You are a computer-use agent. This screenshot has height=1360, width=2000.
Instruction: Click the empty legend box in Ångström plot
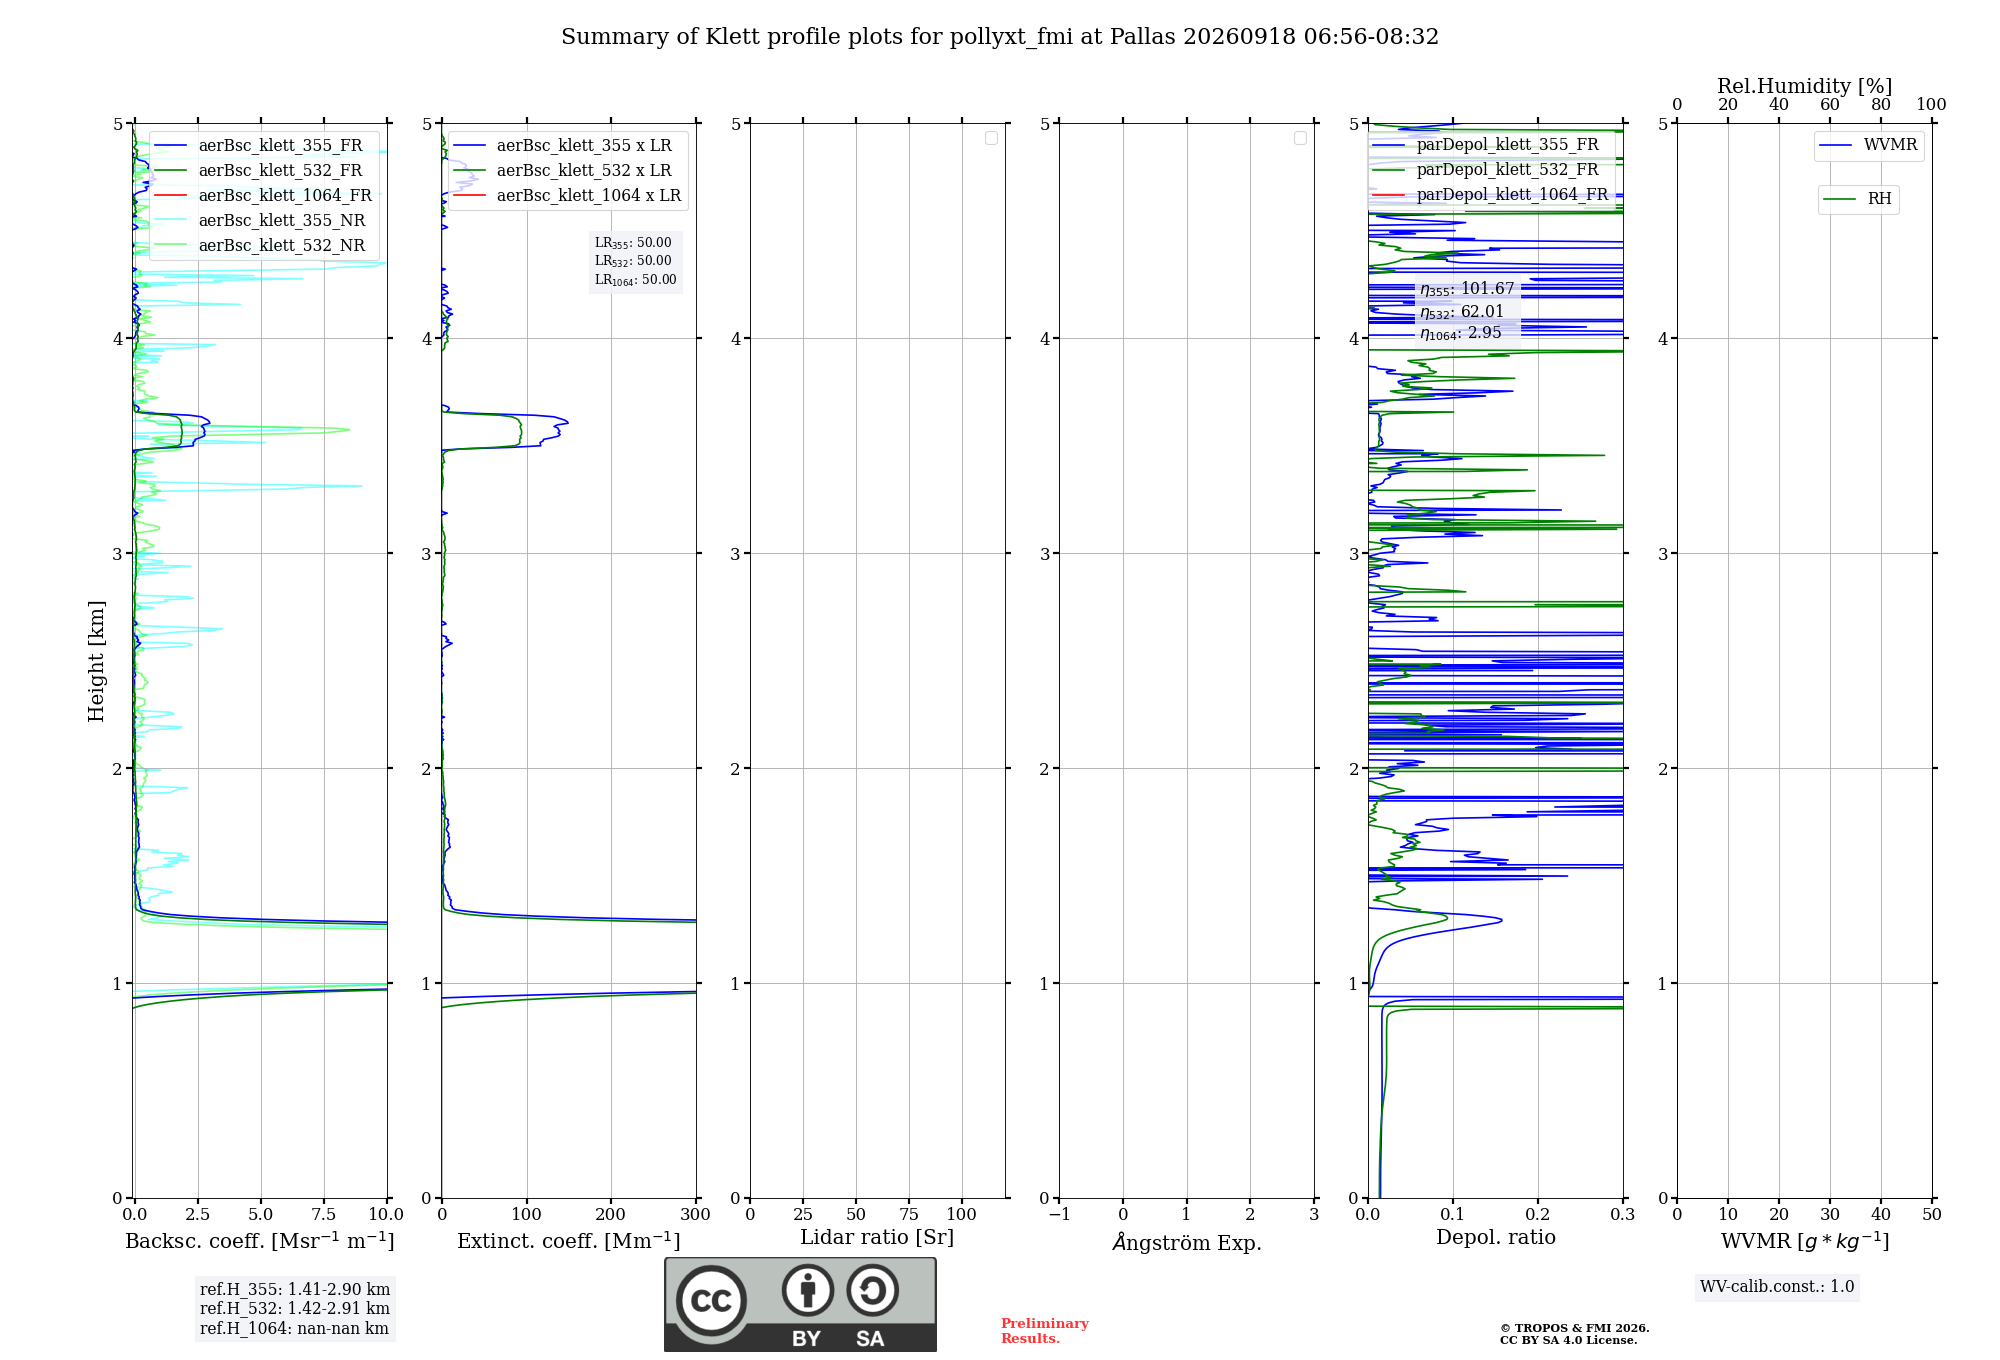pos(1300,138)
